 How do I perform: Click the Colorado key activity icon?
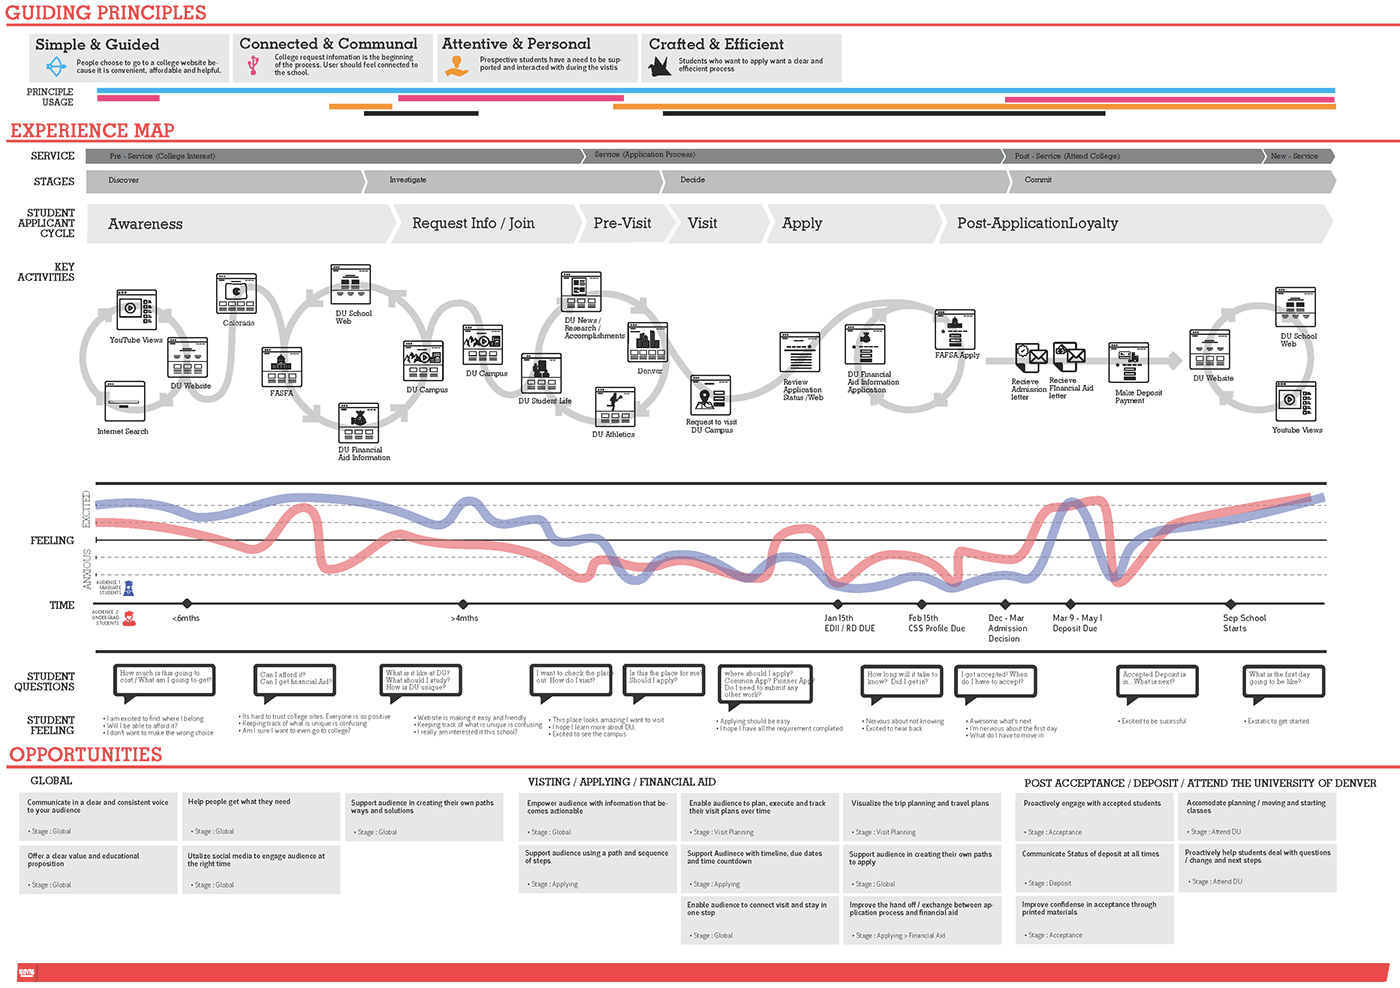point(236,294)
